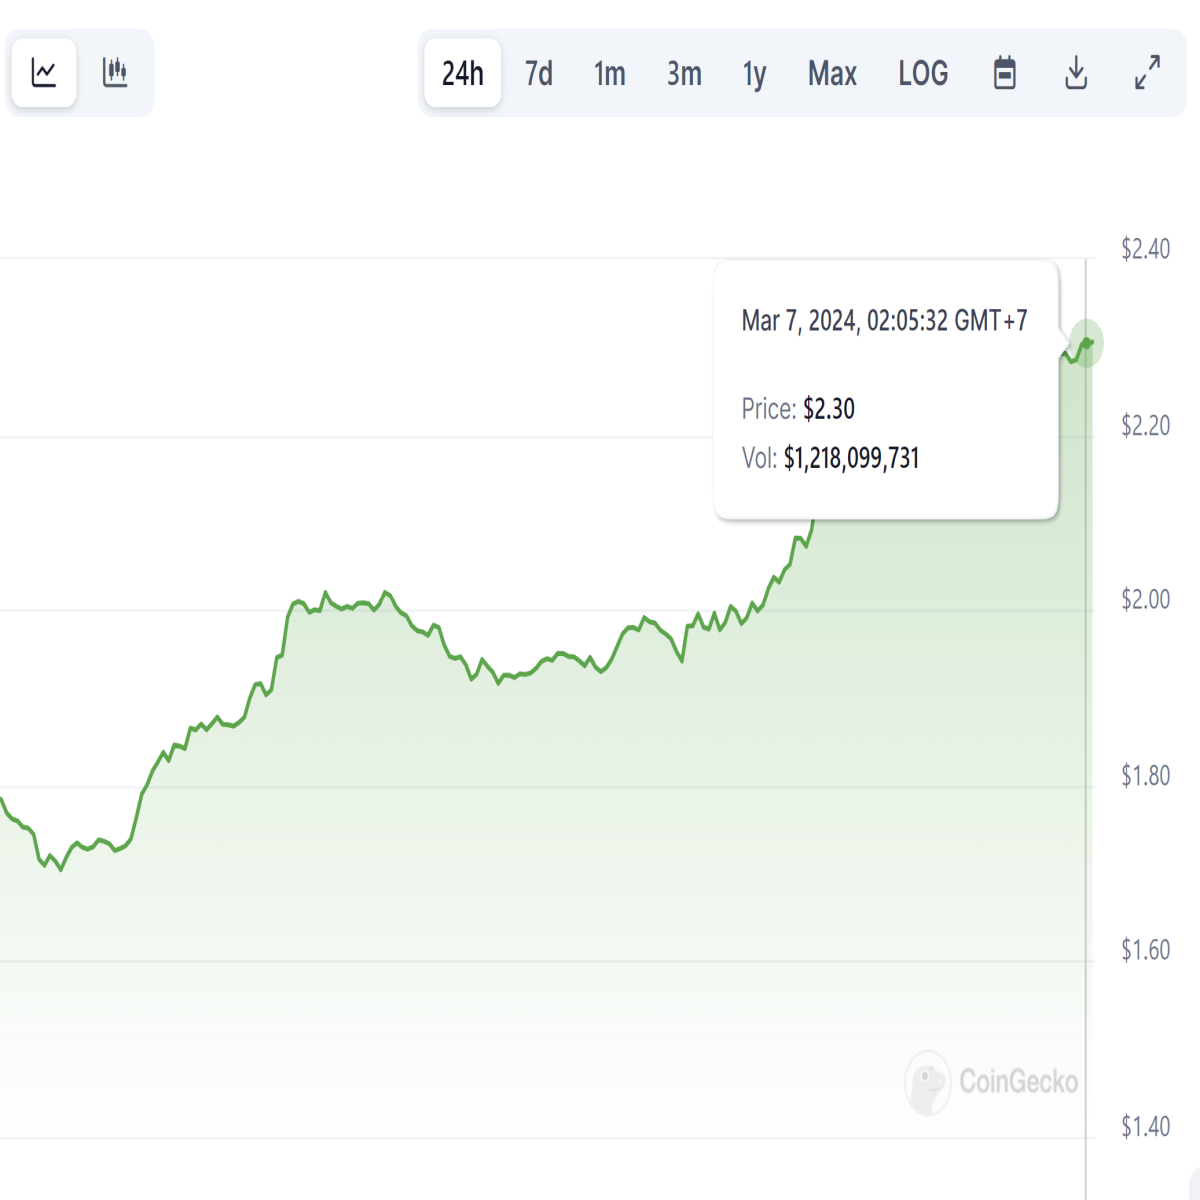
Task: Toggle LOG scale on chart
Action: pyautogui.click(x=923, y=73)
